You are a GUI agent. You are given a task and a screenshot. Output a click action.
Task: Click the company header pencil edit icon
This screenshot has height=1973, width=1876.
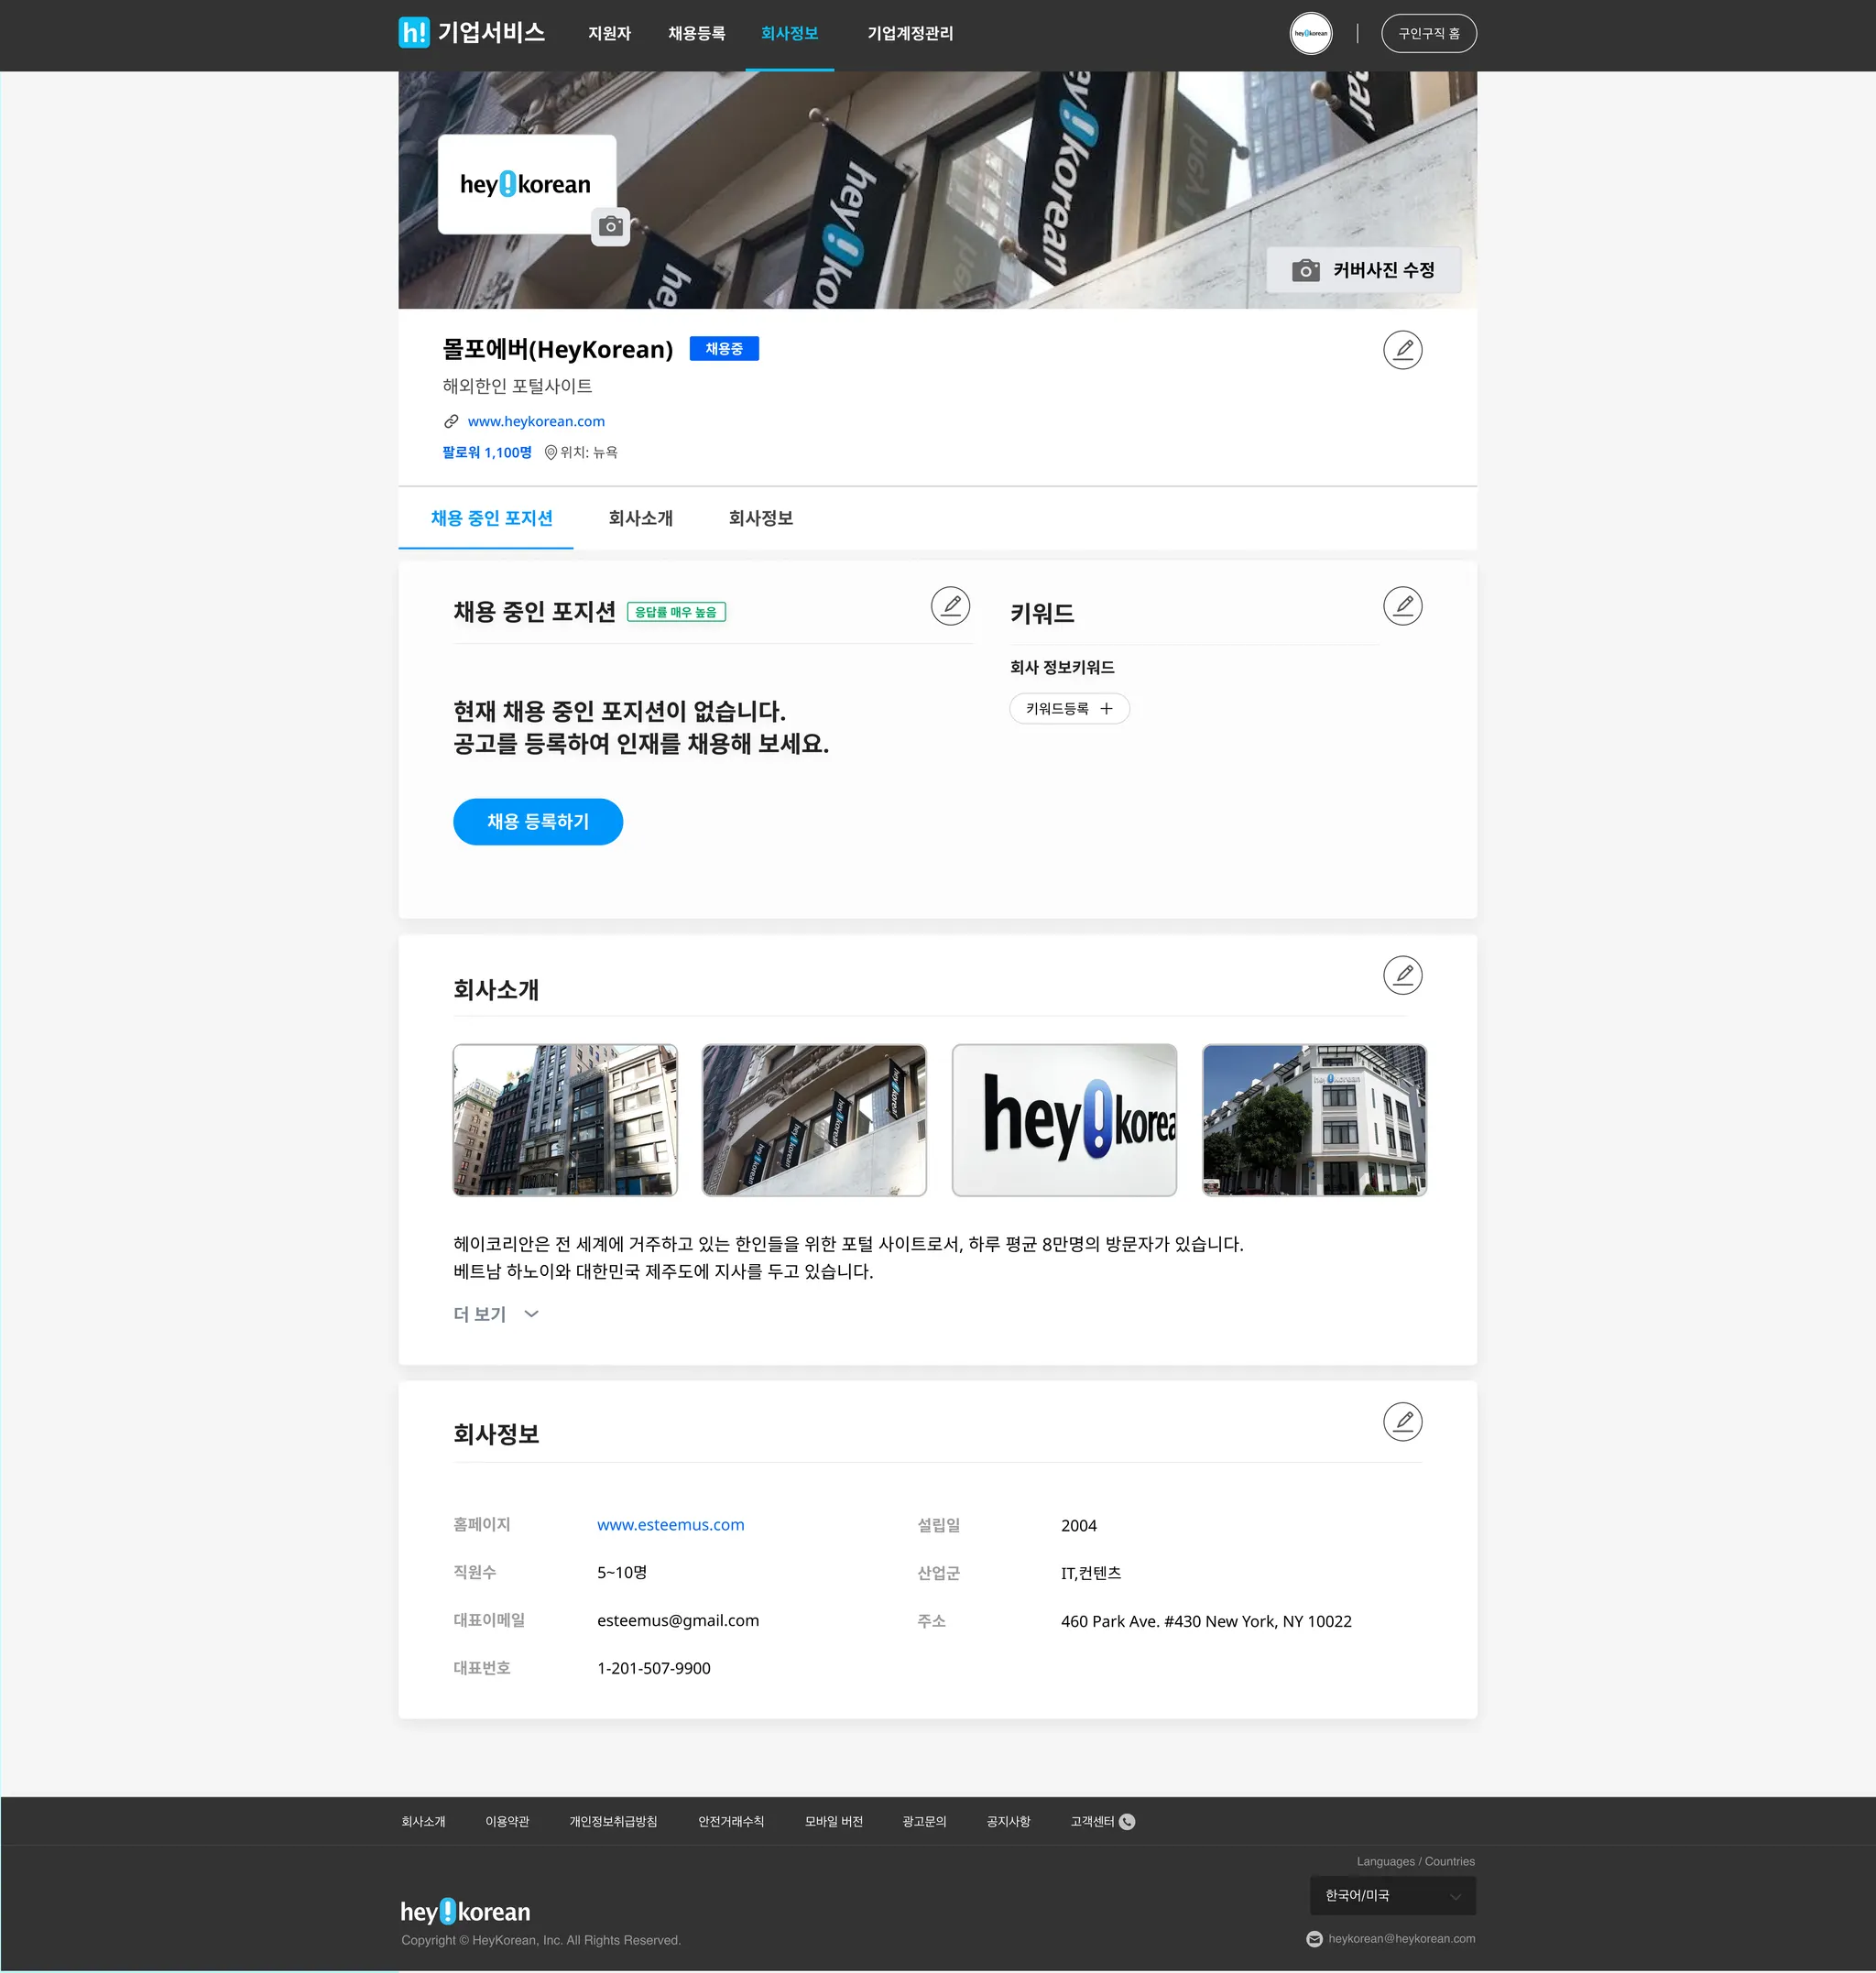1402,350
